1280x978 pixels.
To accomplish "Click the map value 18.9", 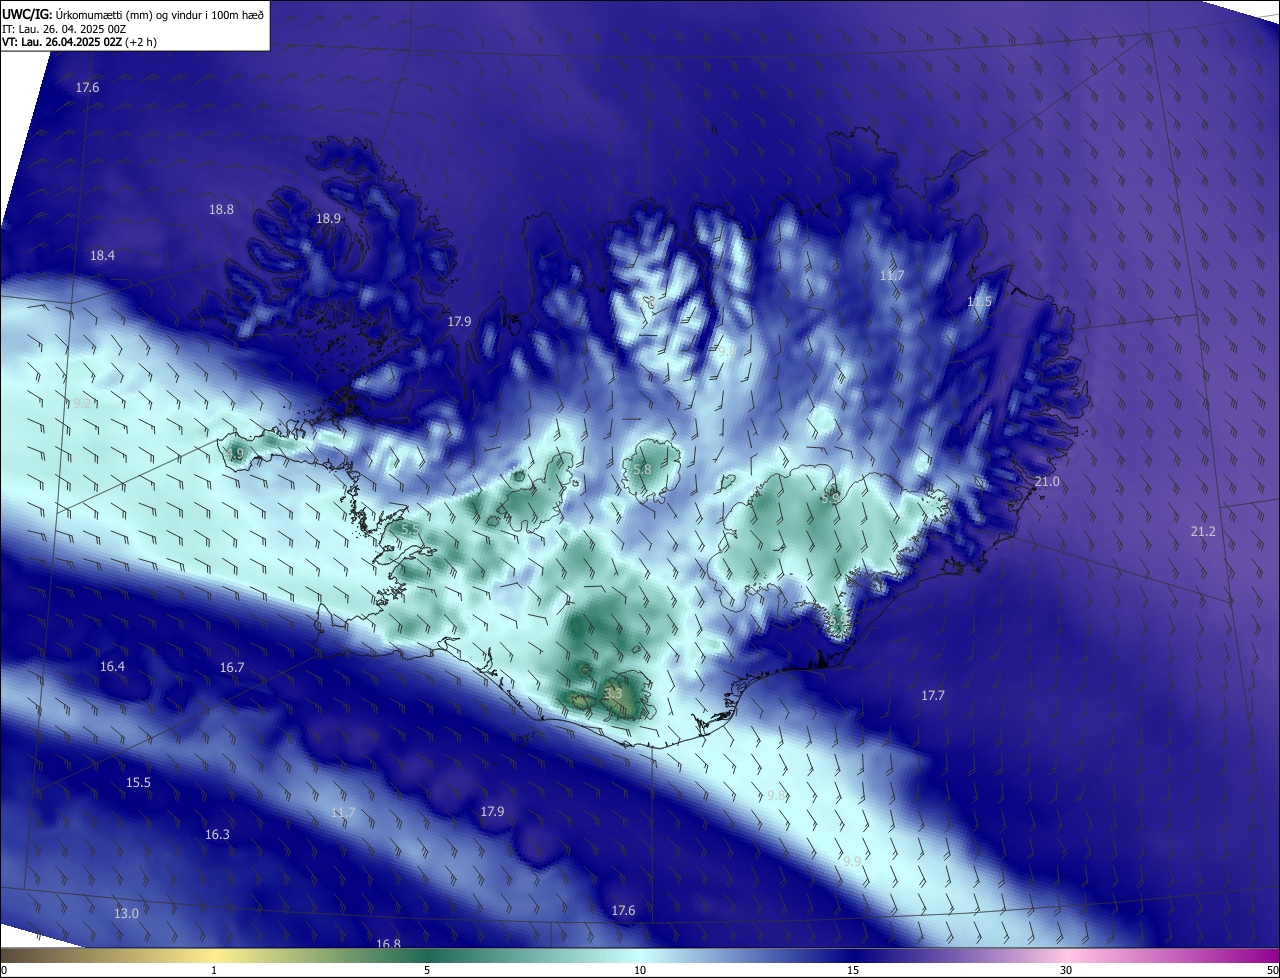I will pyautogui.click(x=328, y=218).
